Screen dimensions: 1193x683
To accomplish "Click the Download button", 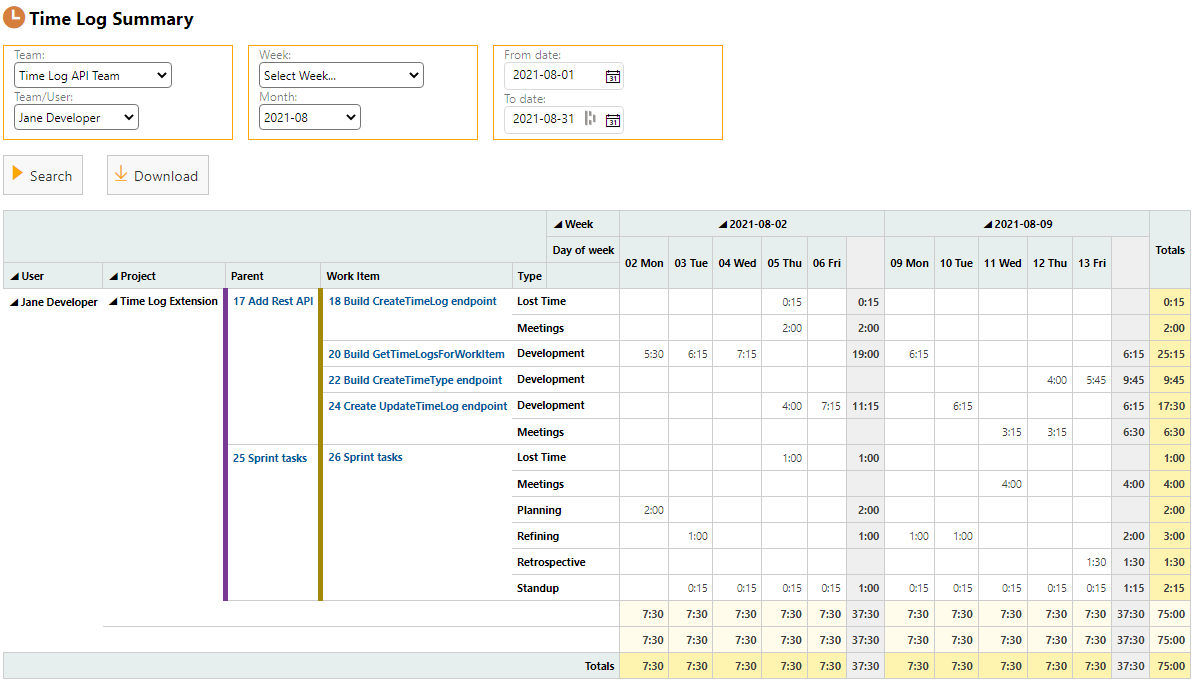I will [157, 176].
